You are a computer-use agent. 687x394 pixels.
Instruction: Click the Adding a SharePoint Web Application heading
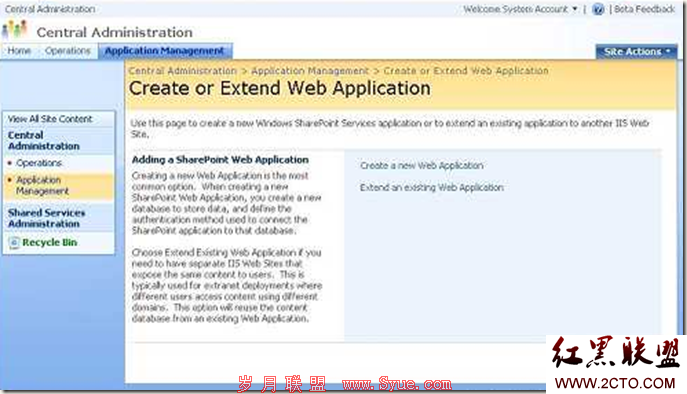click(x=220, y=160)
